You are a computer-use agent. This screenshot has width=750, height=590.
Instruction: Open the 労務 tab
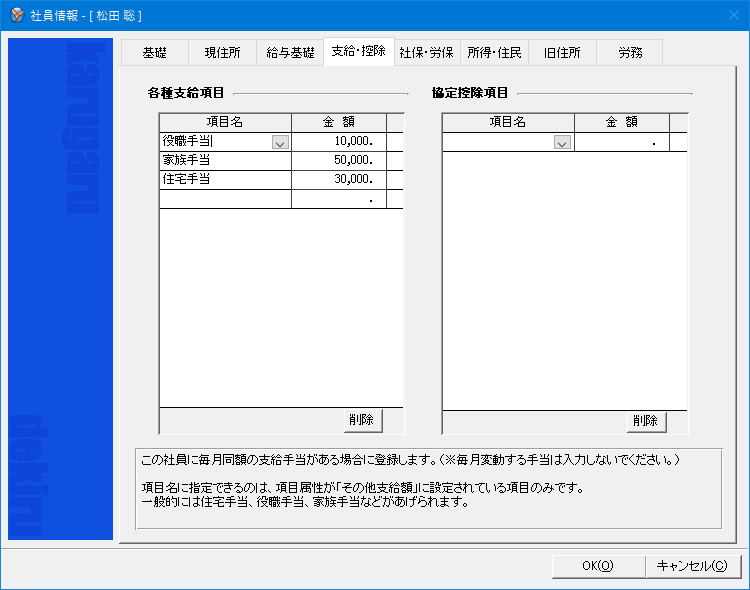tap(630, 53)
